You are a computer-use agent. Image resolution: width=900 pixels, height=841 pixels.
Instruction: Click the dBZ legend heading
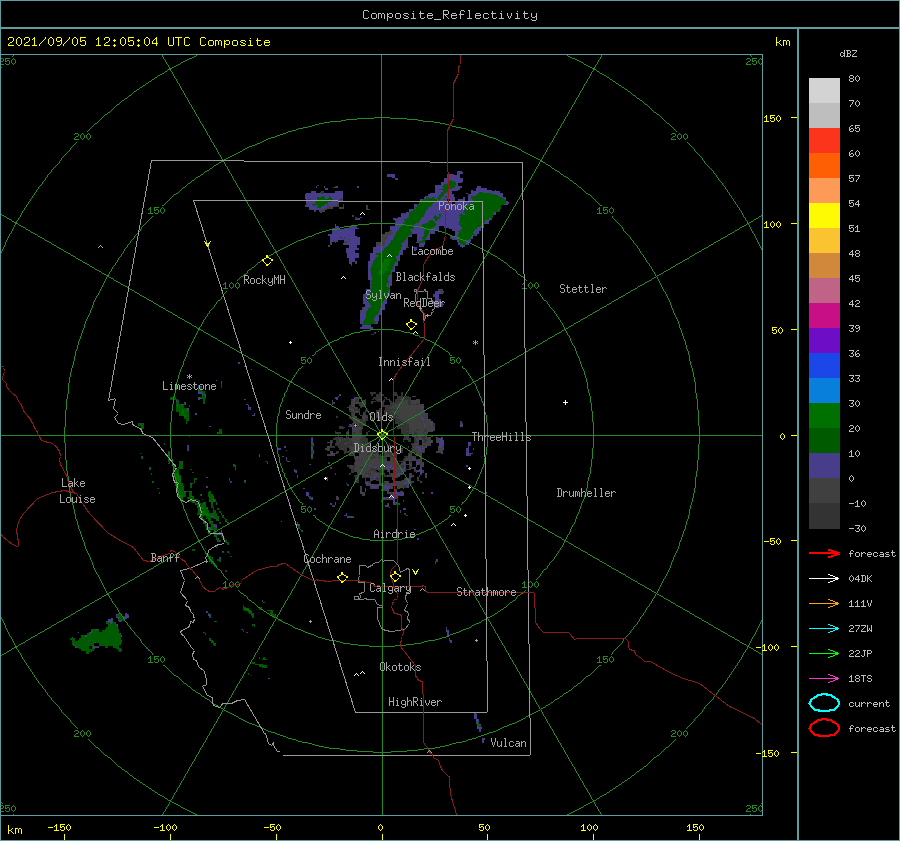pos(848,53)
